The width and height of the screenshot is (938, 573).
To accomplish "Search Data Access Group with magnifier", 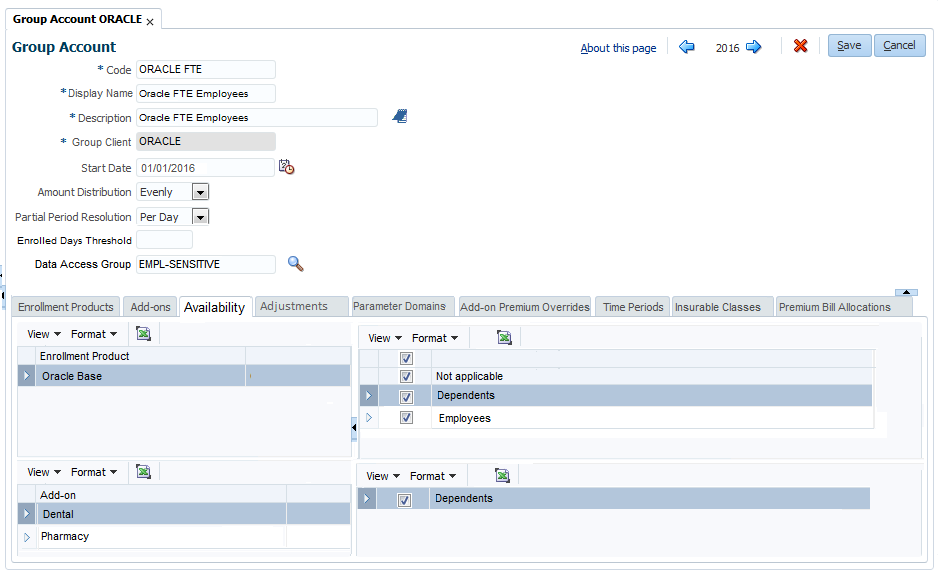I will 296,264.
